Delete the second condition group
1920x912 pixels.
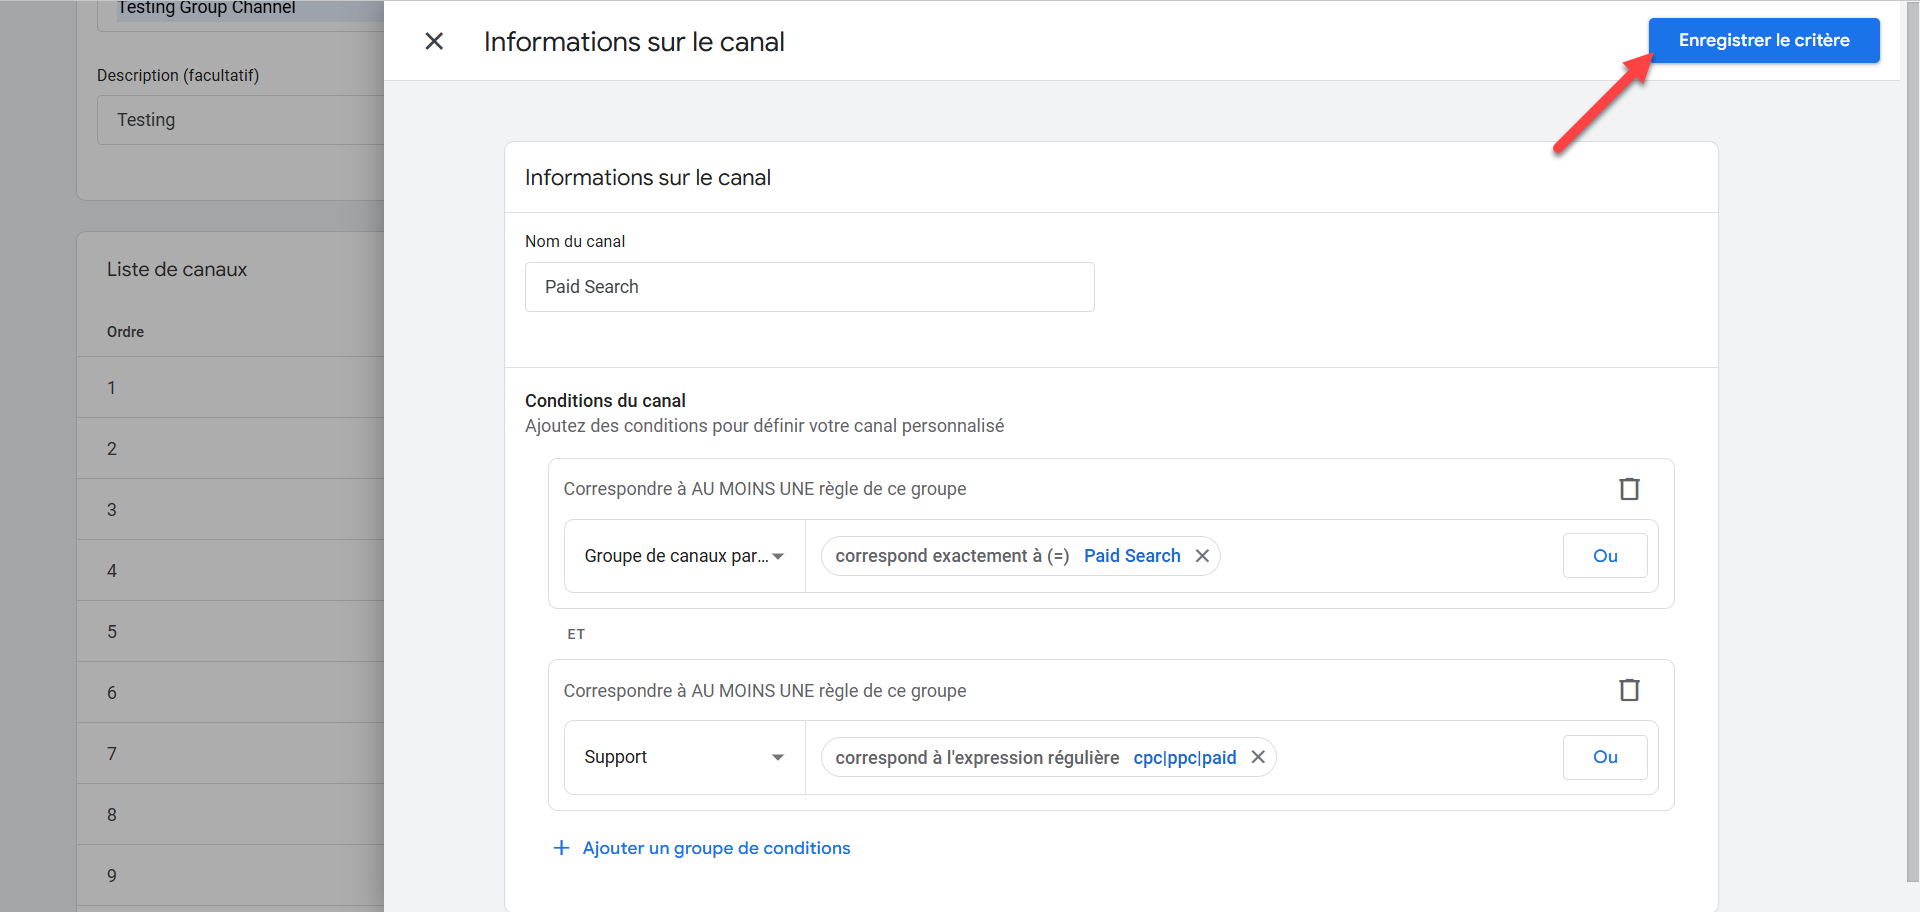click(1629, 690)
